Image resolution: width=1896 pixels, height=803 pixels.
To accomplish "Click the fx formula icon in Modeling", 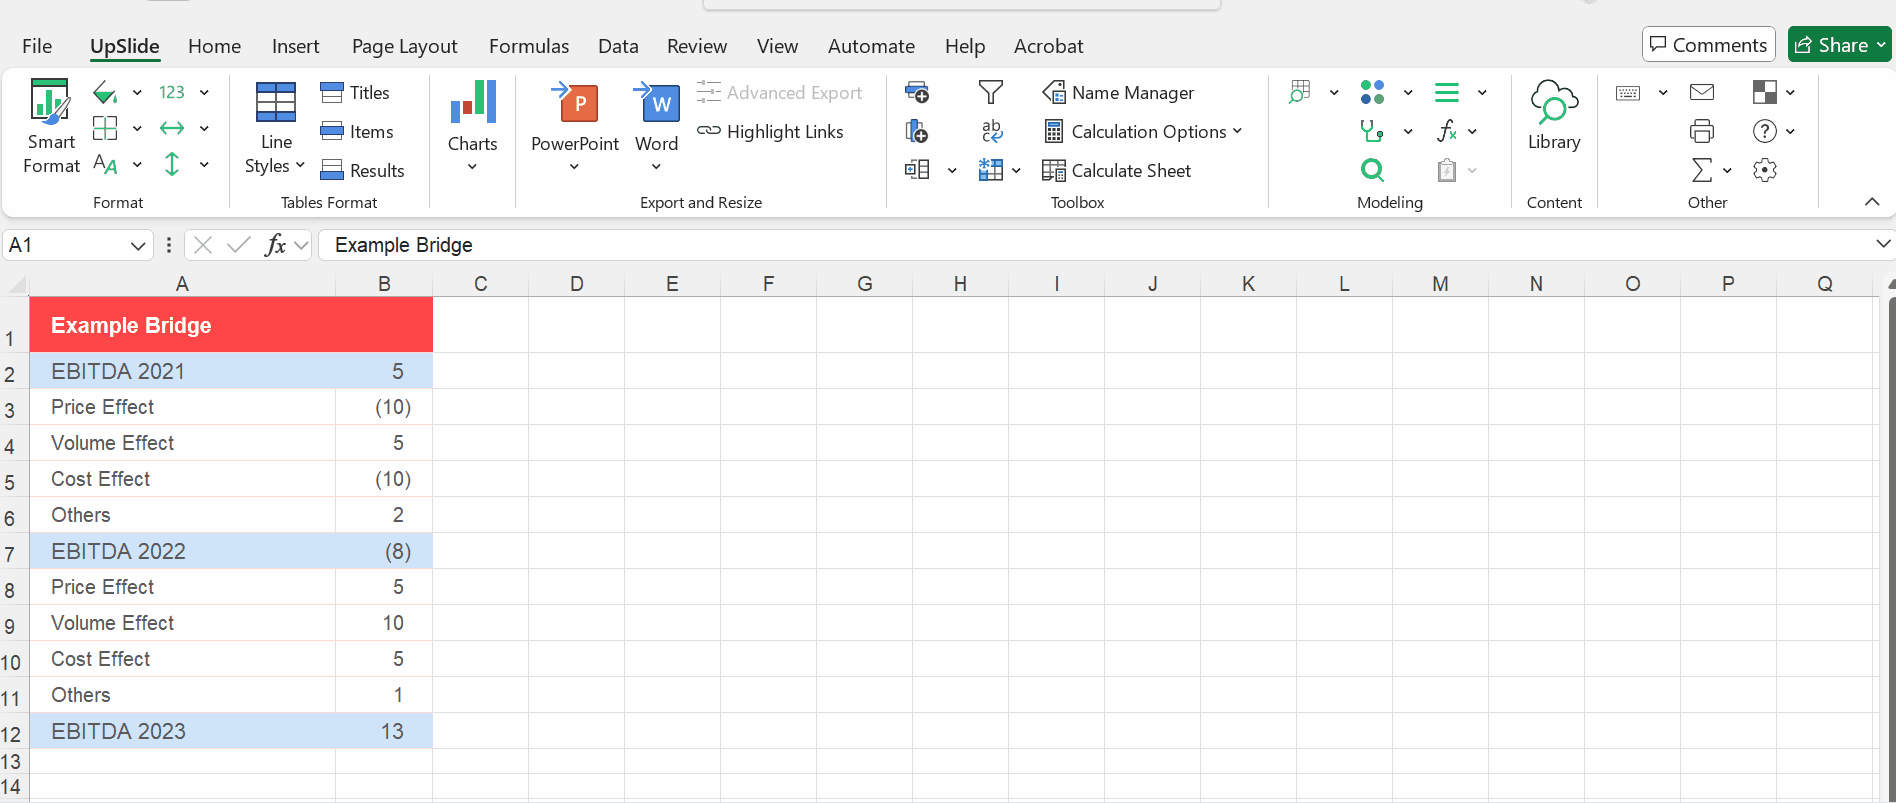I will (x=1447, y=131).
